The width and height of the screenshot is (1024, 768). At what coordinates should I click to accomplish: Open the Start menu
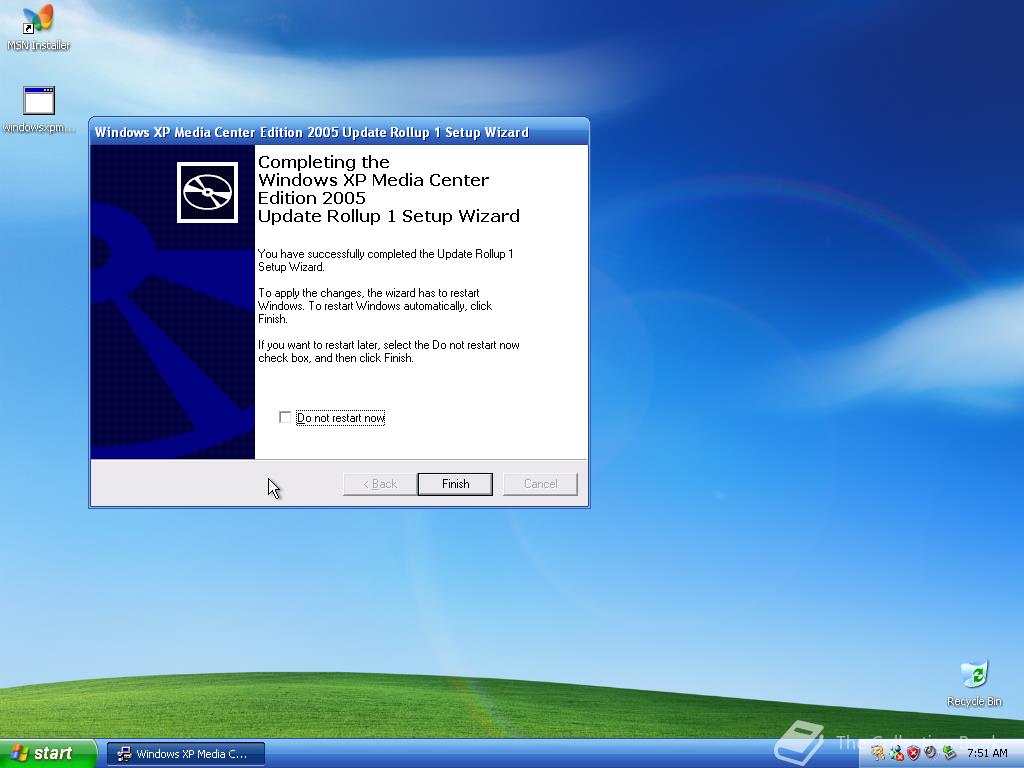[45, 753]
